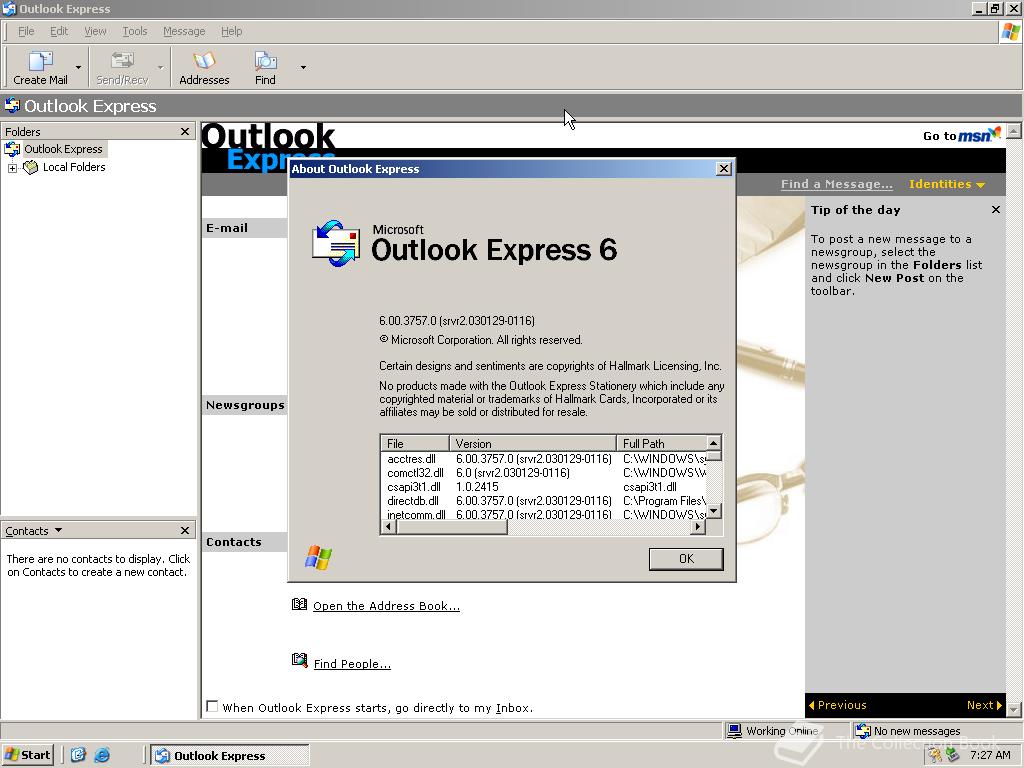
Task: Open the Tools menu
Action: [135, 31]
